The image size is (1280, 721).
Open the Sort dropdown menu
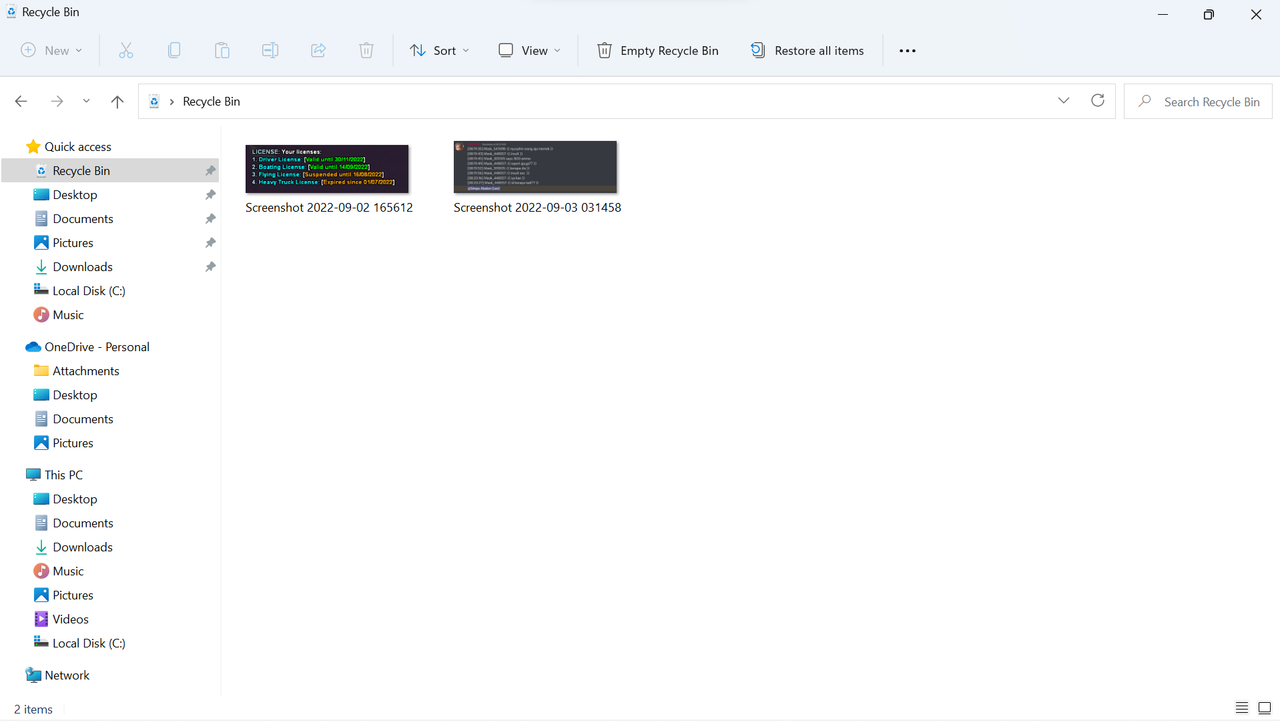[439, 50]
